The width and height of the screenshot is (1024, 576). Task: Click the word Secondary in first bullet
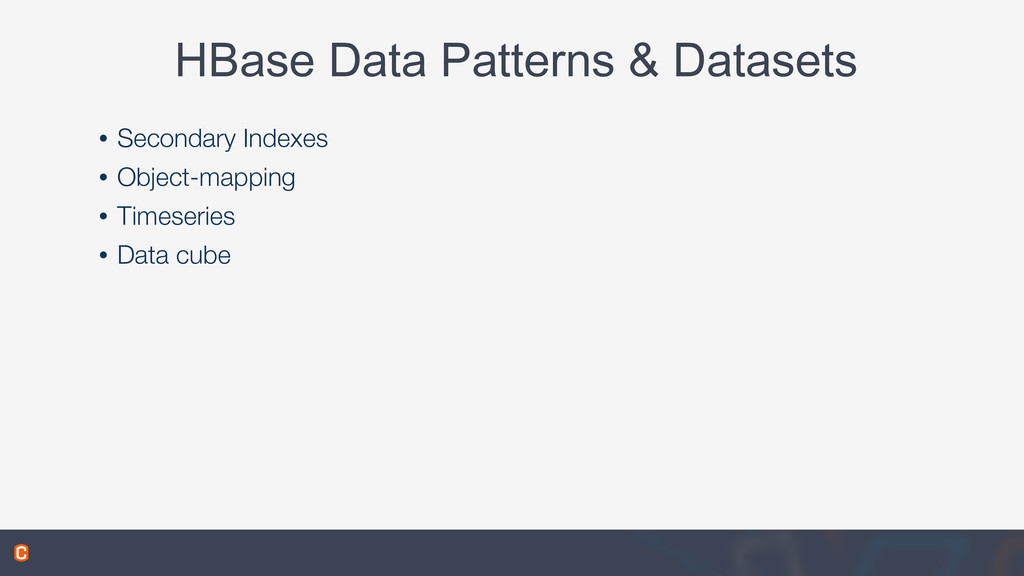[176, 139]
